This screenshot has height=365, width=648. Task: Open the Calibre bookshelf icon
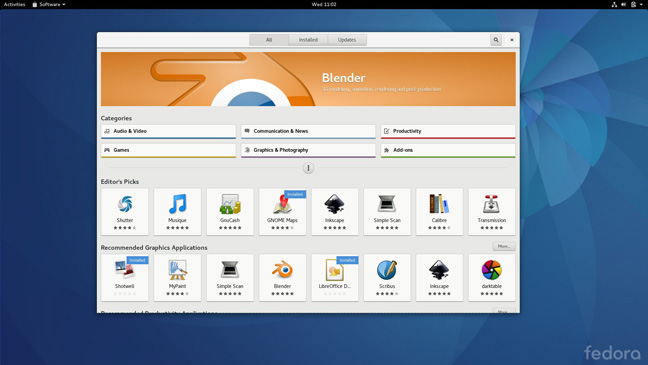pyautogui.click(x=439, y=204)
